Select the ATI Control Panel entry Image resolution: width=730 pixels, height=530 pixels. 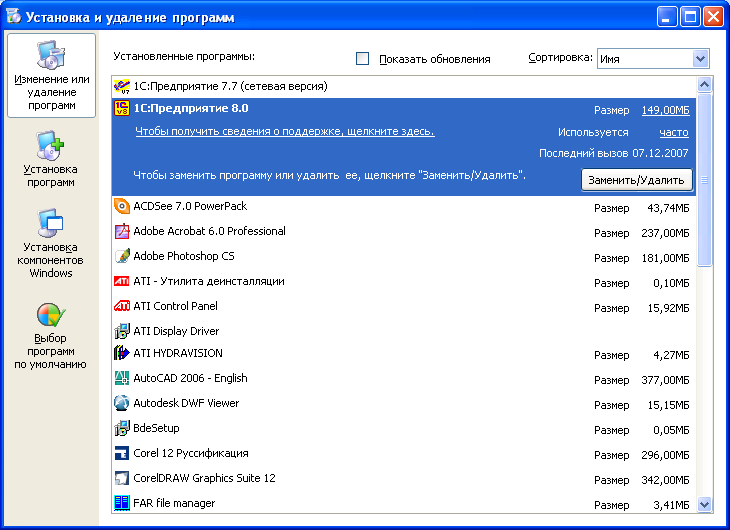pyautogui.click(x=404, y=307)
